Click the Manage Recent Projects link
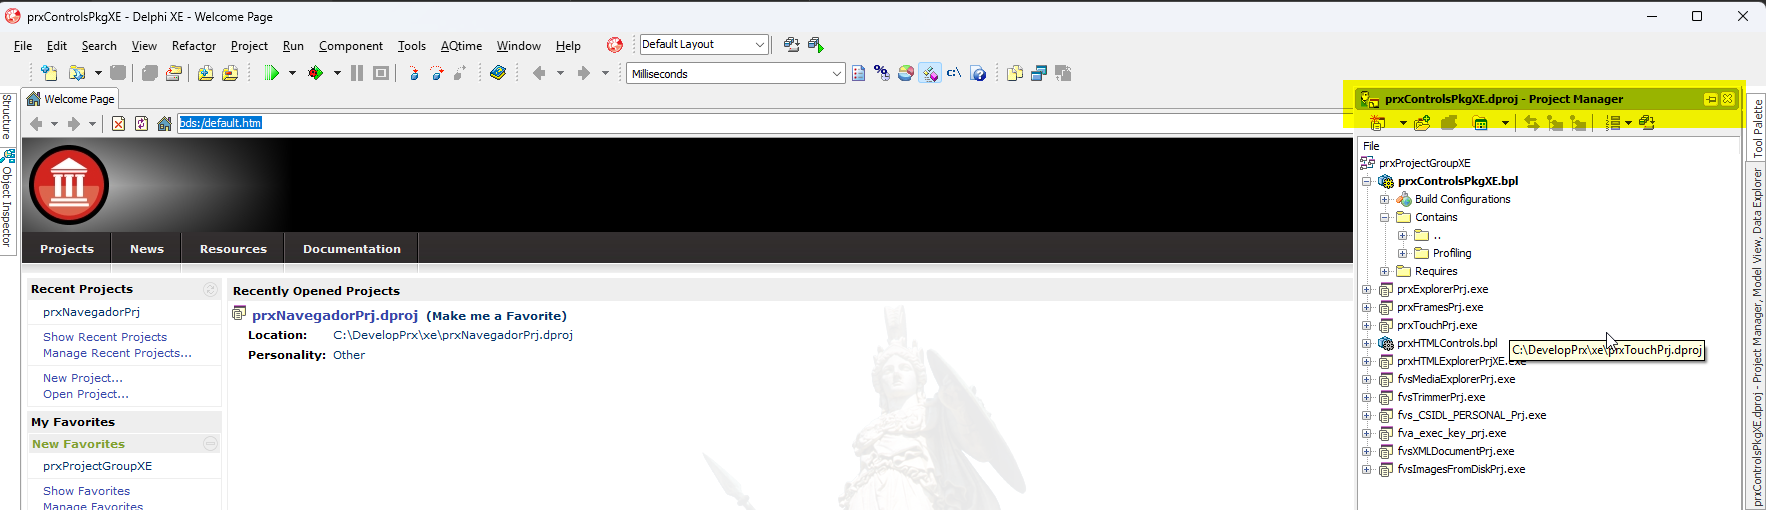This screenshot has height=510, width=1766. click(117, 353)
